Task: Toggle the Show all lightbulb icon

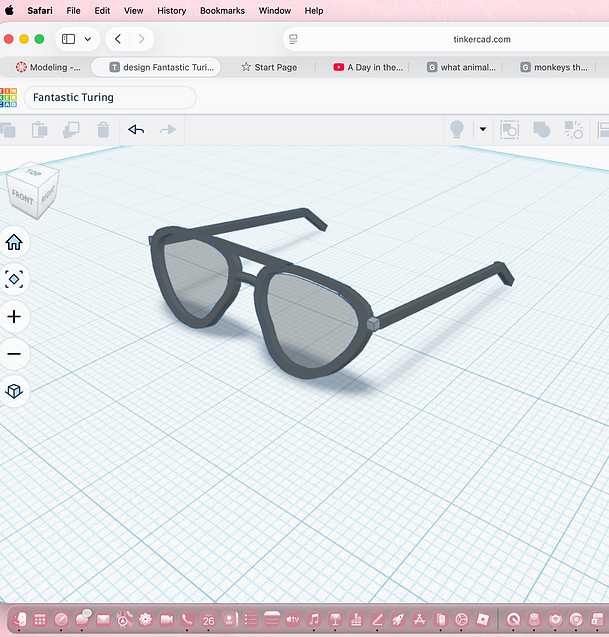Action: click(457, 130)
